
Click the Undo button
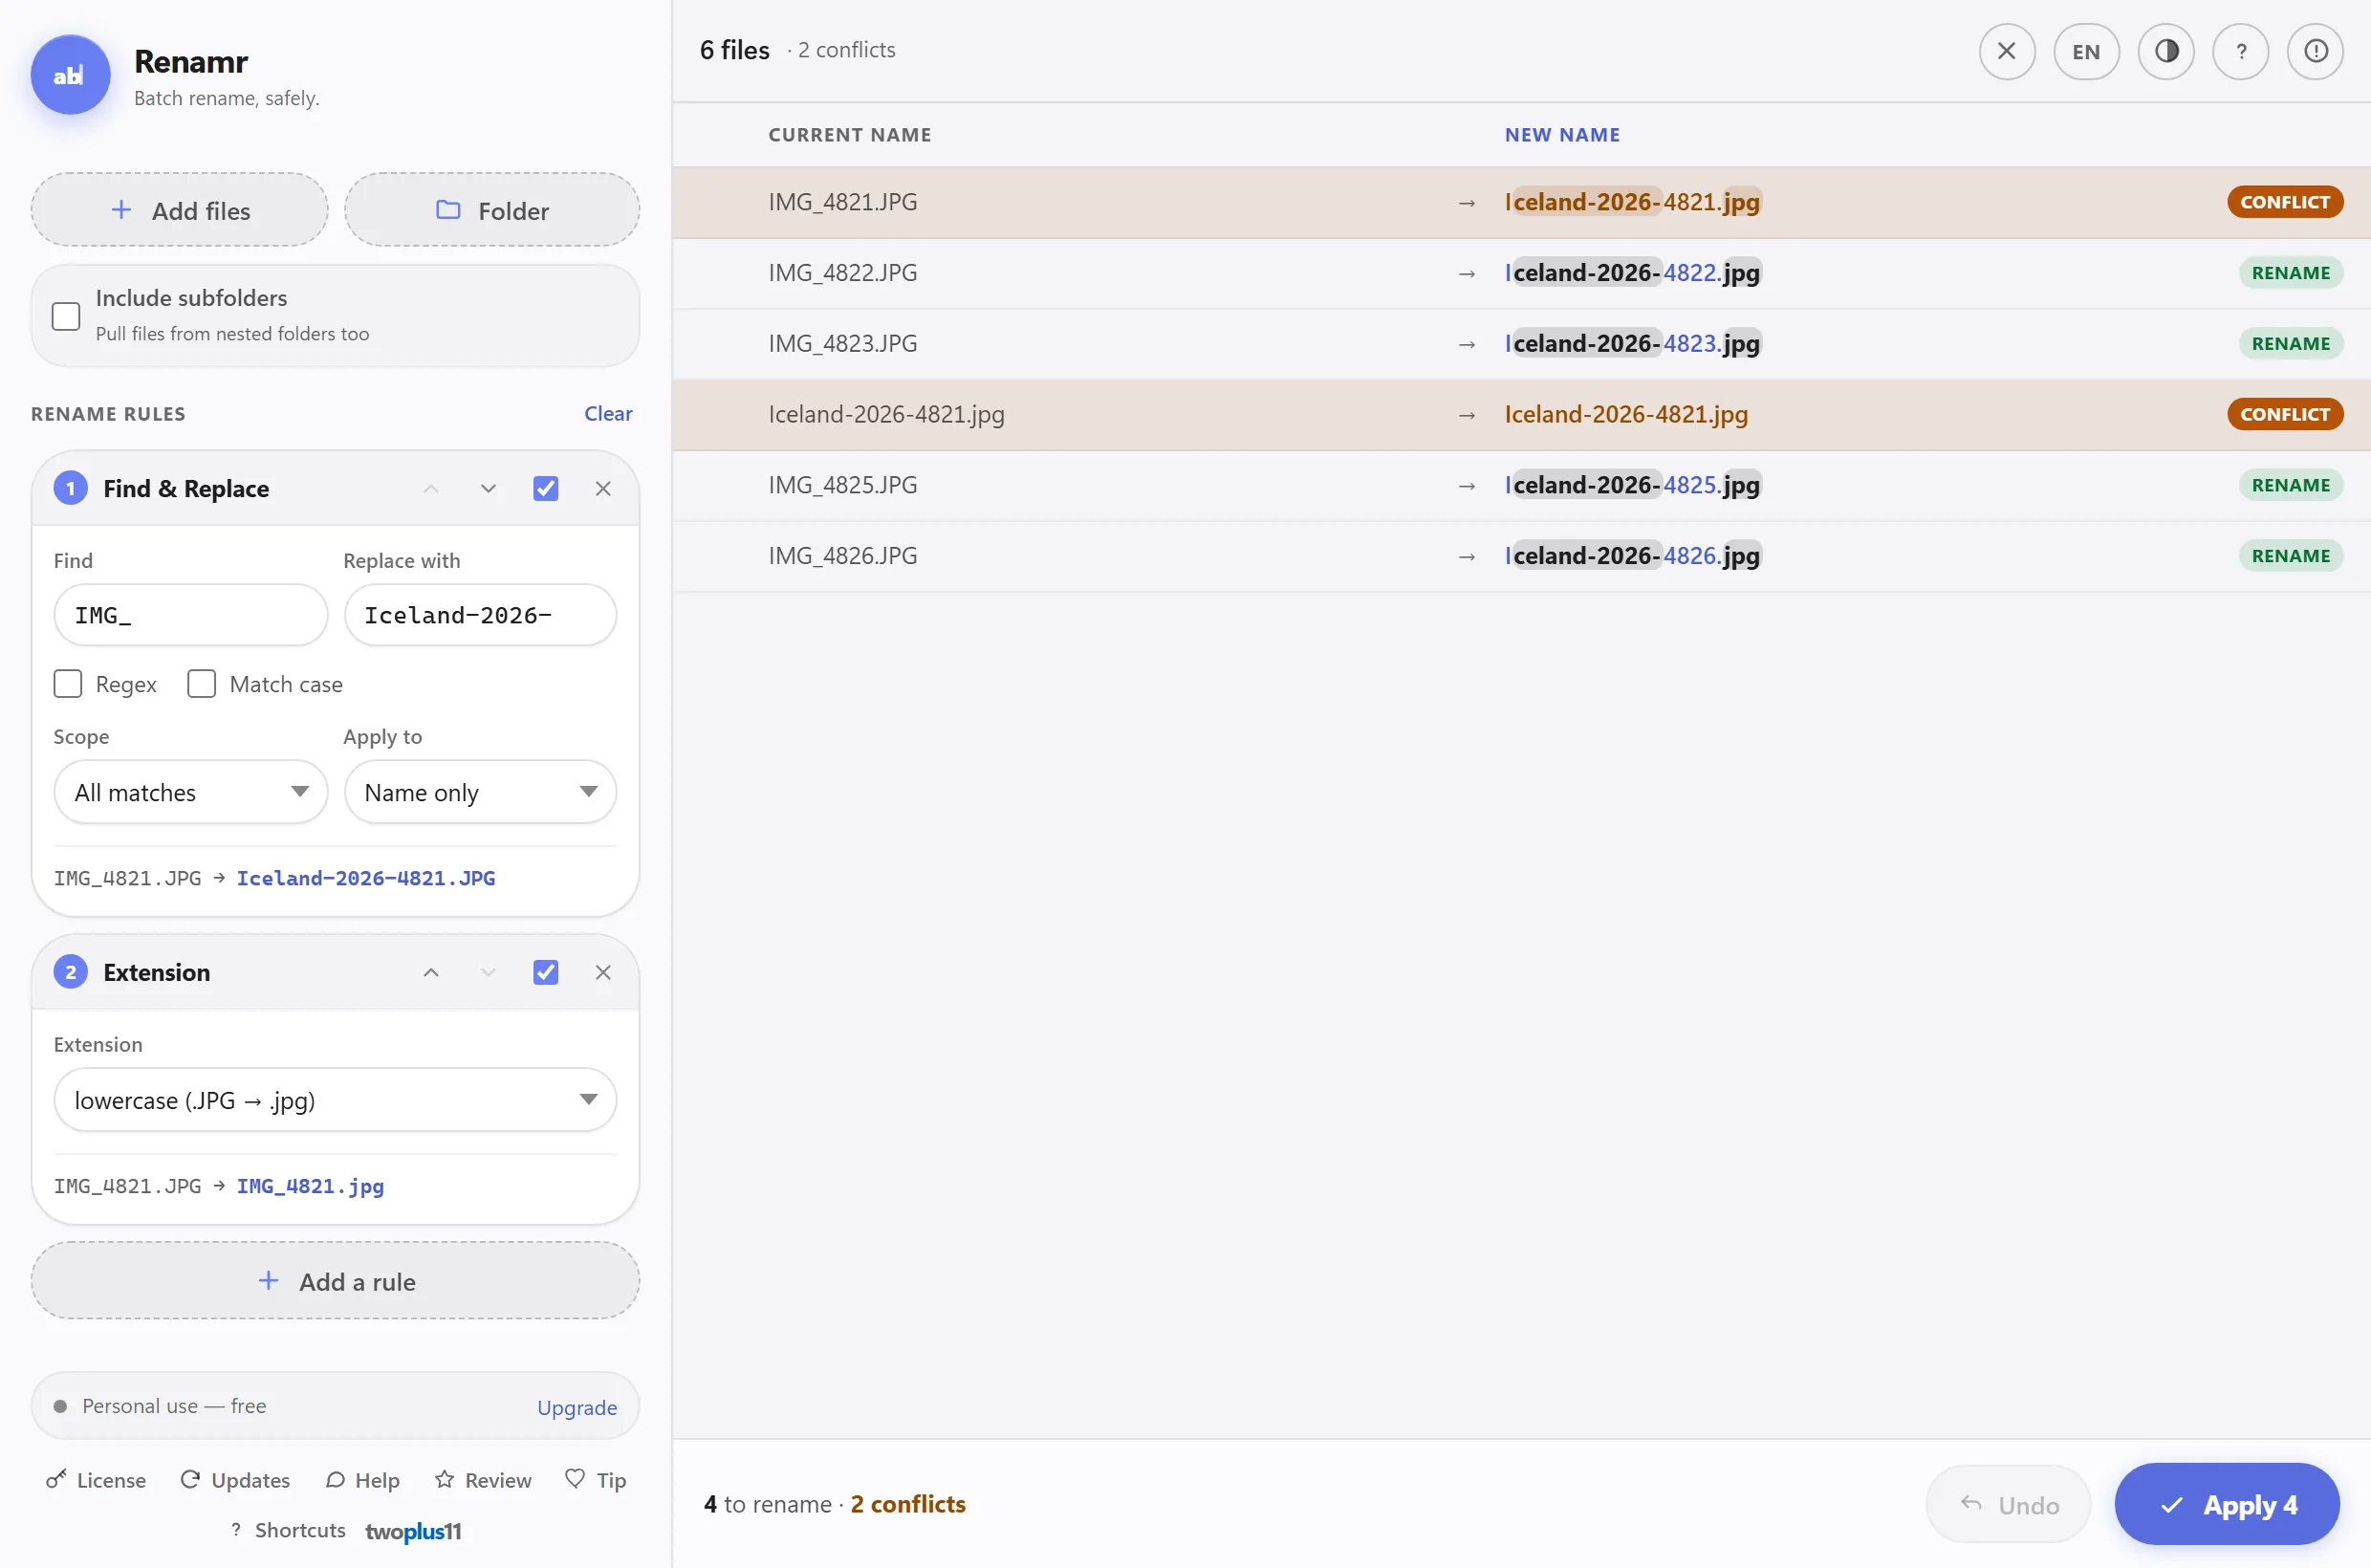2008,1504
